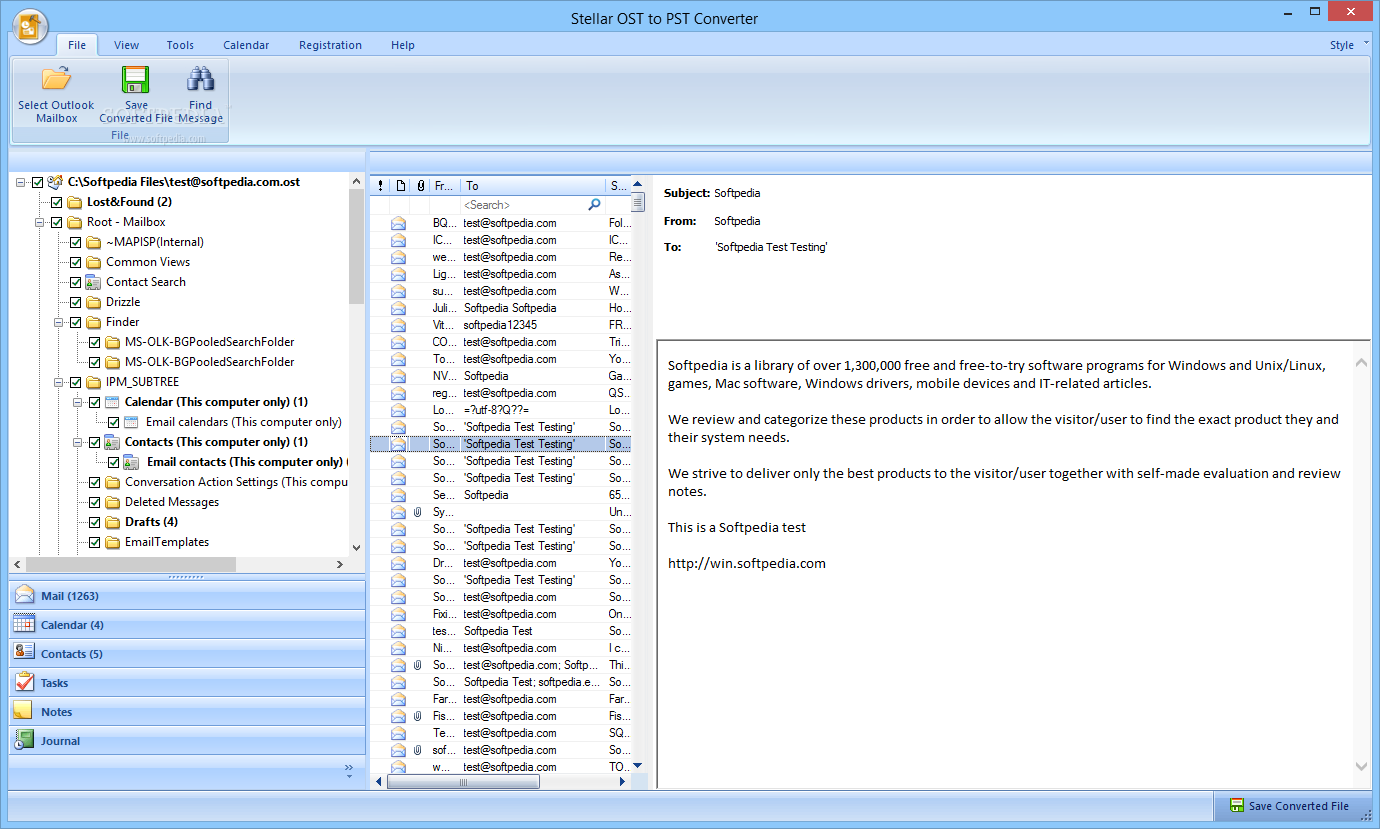Screen dimensions: 1380x829
Task: Switch to the View tab
Action: point(126,45)
